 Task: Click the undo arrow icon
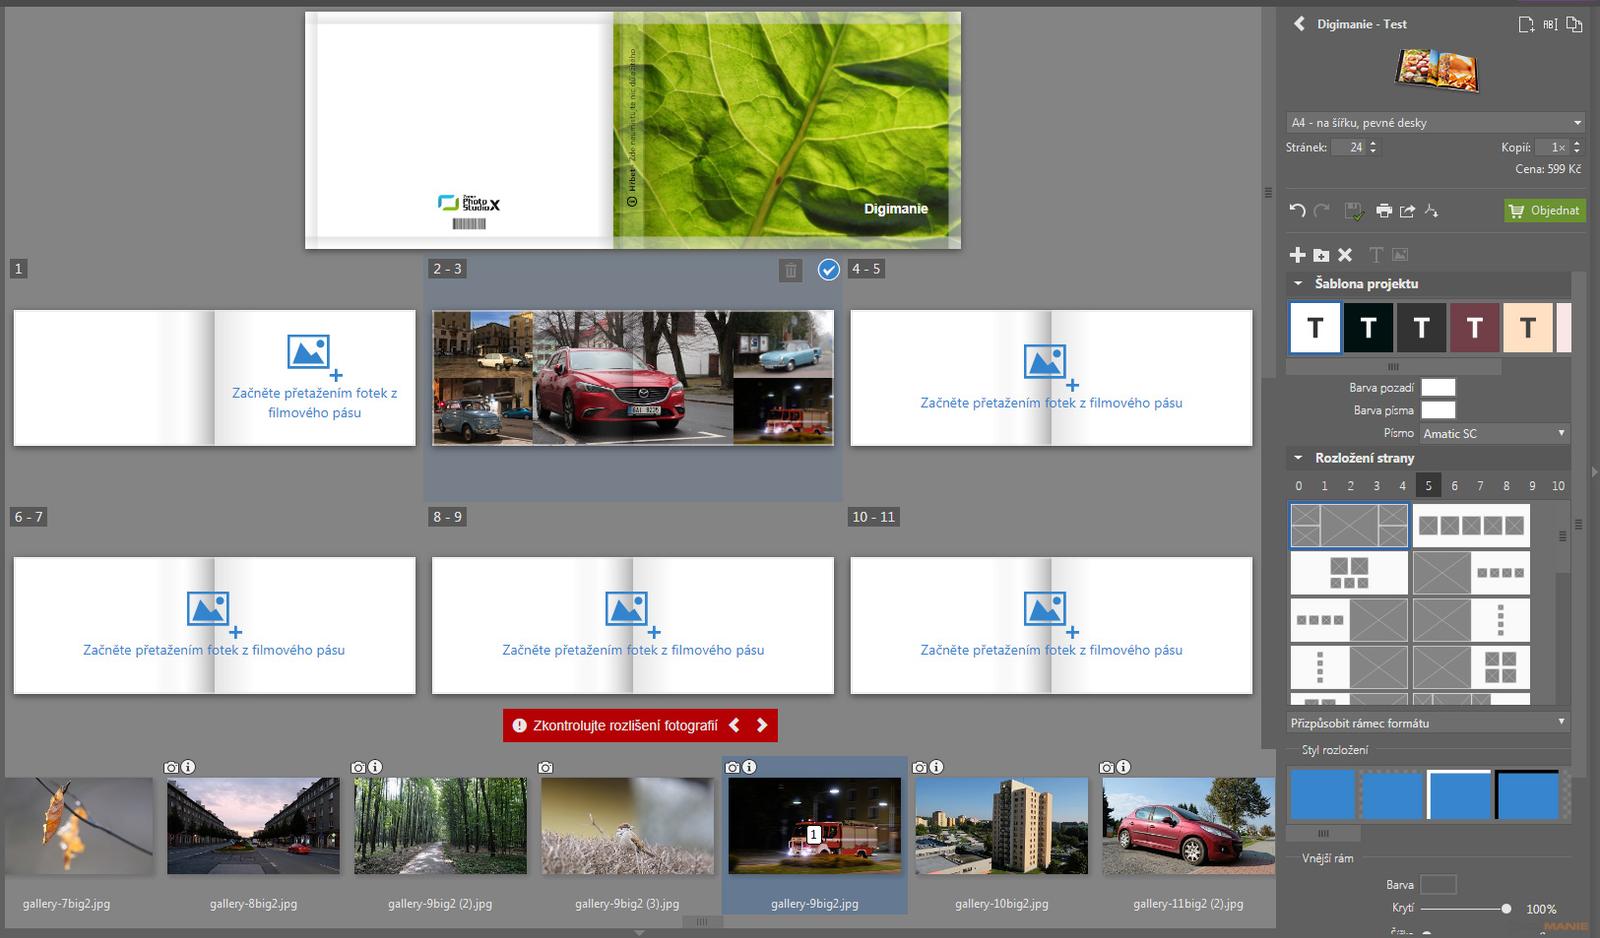(1297, 210)
